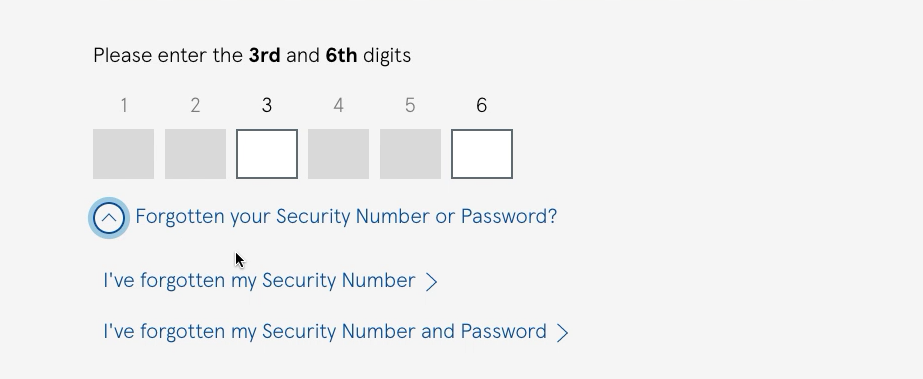Click the highlighted position label '3'
The height and width of the screenshot is (379, 923).
[267, 105]
